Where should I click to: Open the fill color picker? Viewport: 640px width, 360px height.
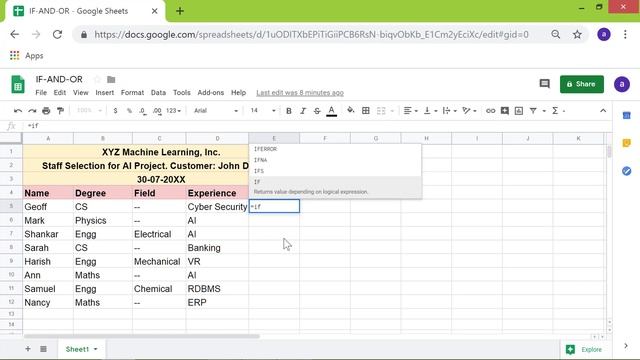click(351, 111)
